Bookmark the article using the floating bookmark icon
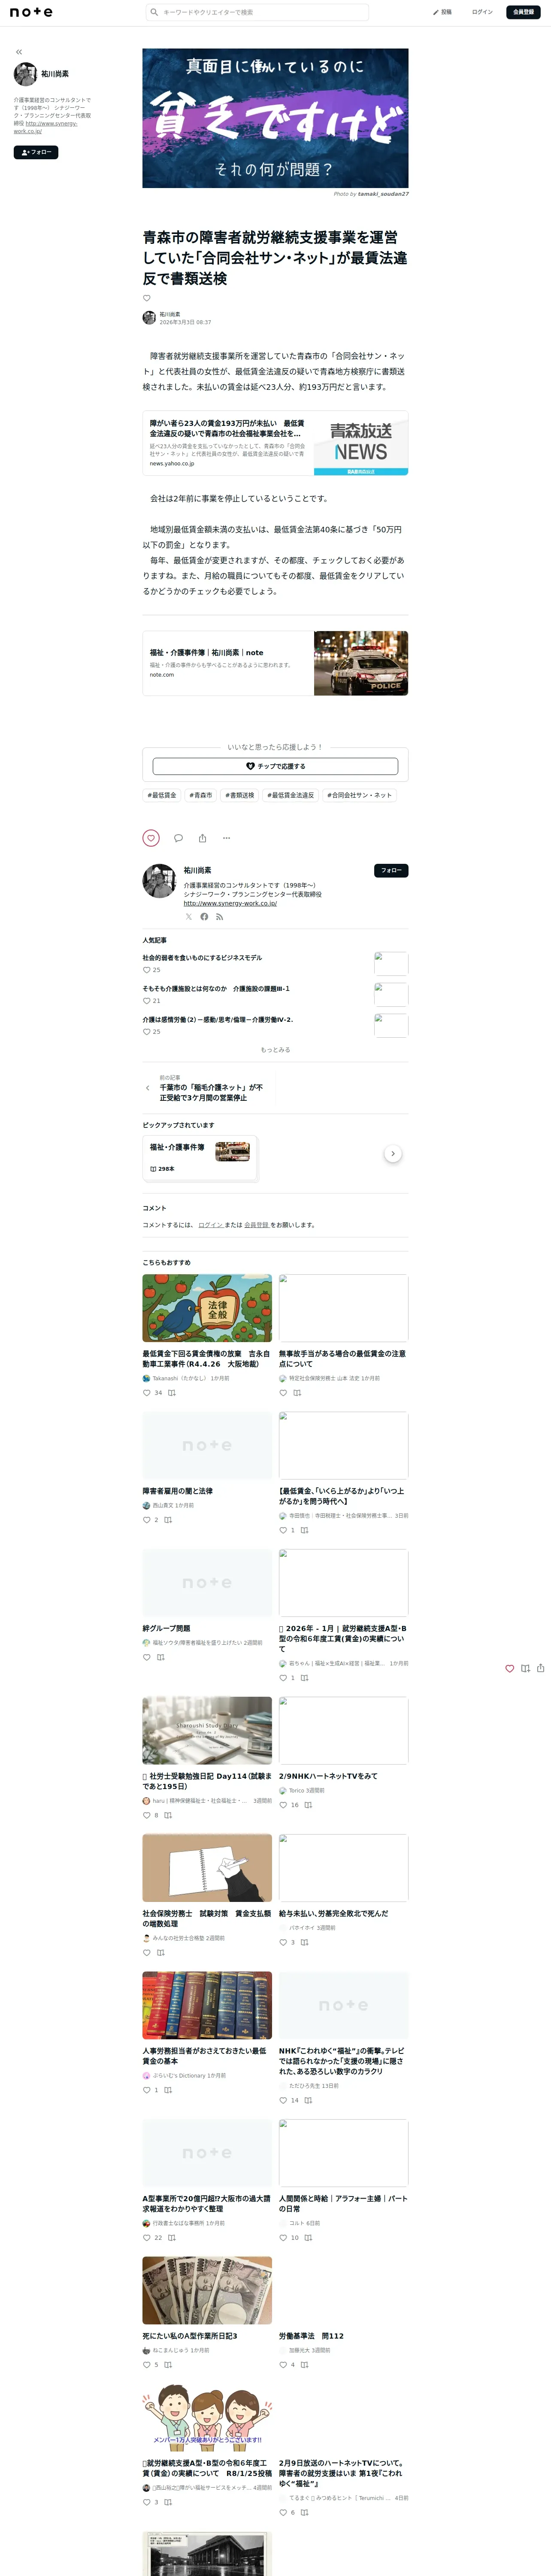The width and height of the screenshot is (551, 2576). 525,1668
